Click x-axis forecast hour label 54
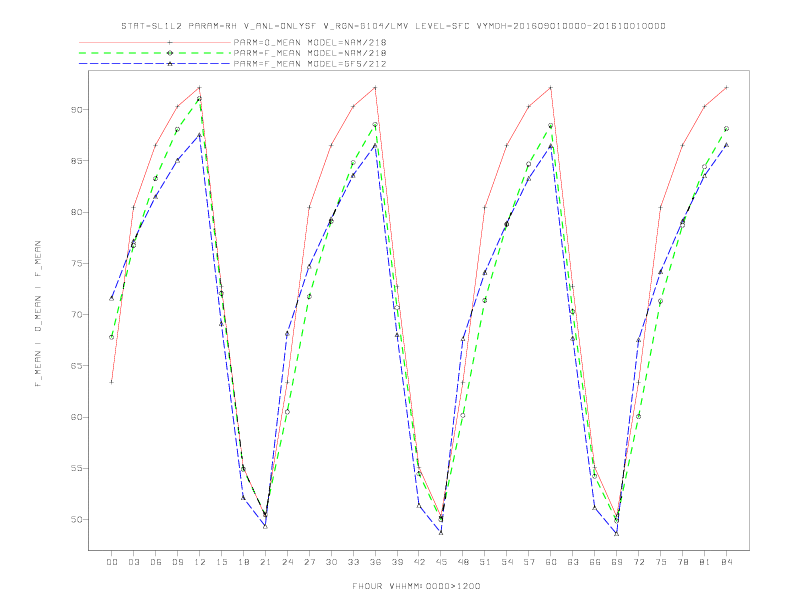Screen dimensions: 792x612 pos(507,562)
